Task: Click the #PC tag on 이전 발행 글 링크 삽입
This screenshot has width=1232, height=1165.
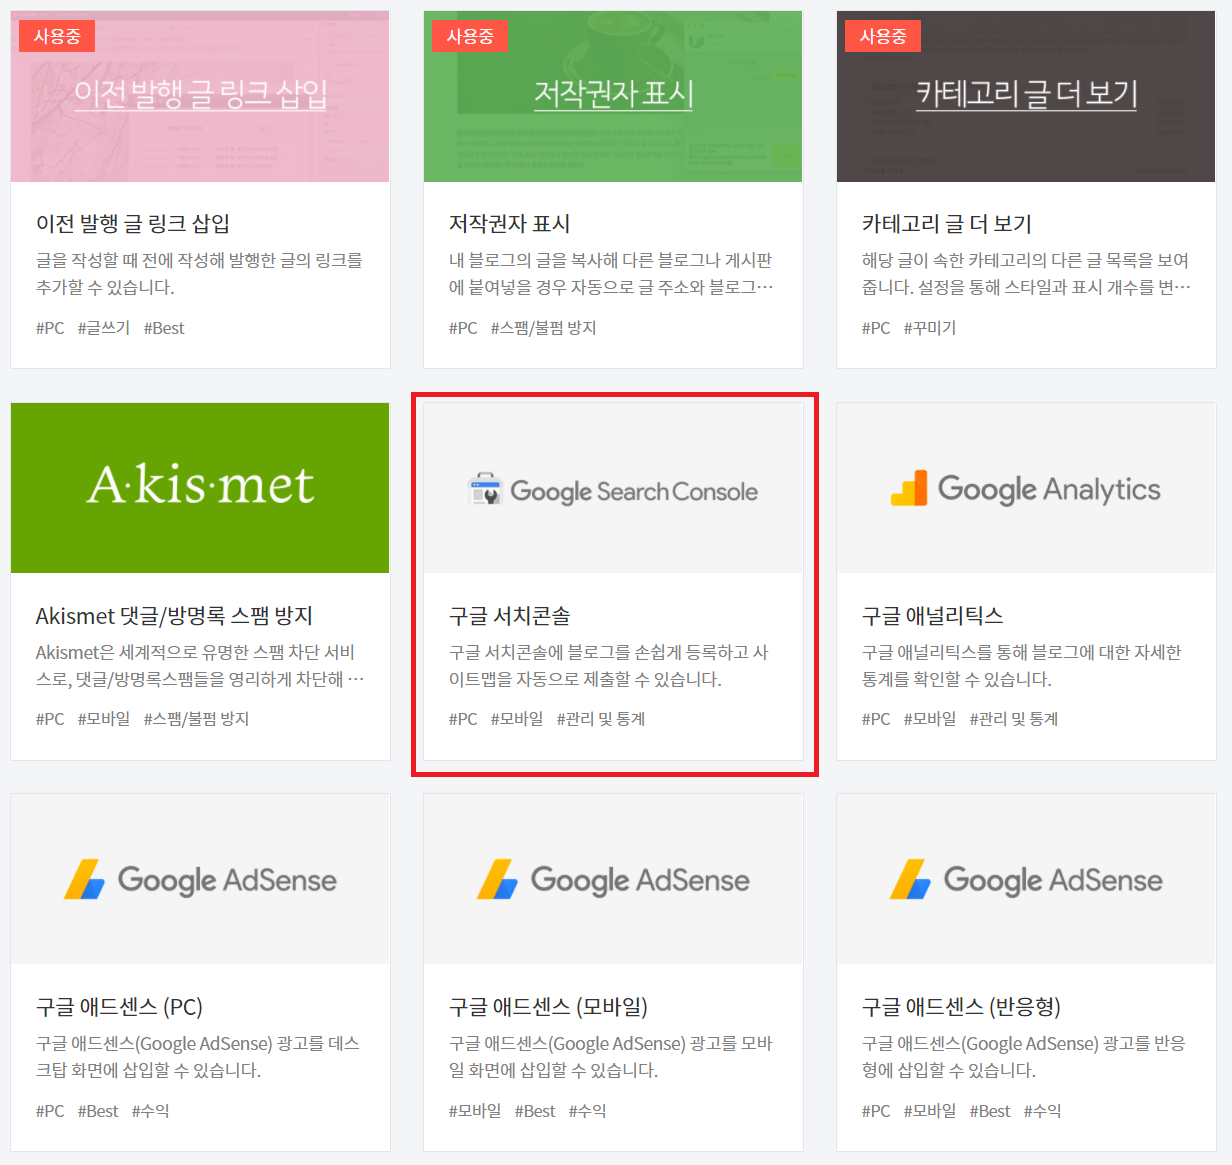Action: pyautogui.click(x=50, y=328)
